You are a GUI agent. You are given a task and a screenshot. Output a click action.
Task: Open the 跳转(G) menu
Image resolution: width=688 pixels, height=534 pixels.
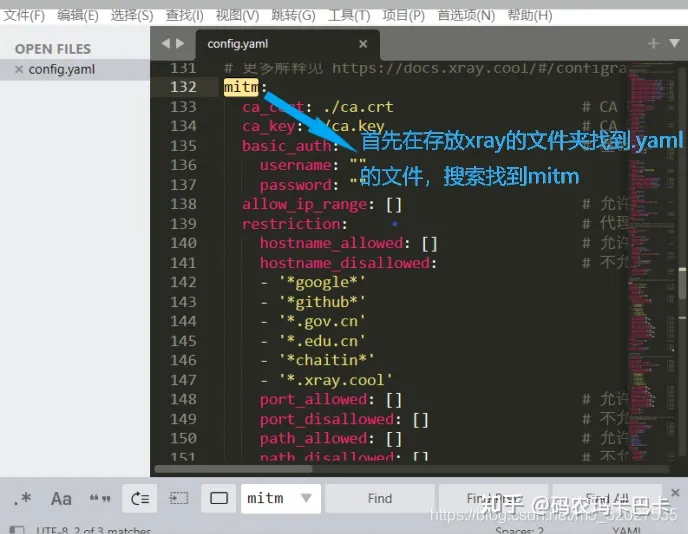coord(293,16)
